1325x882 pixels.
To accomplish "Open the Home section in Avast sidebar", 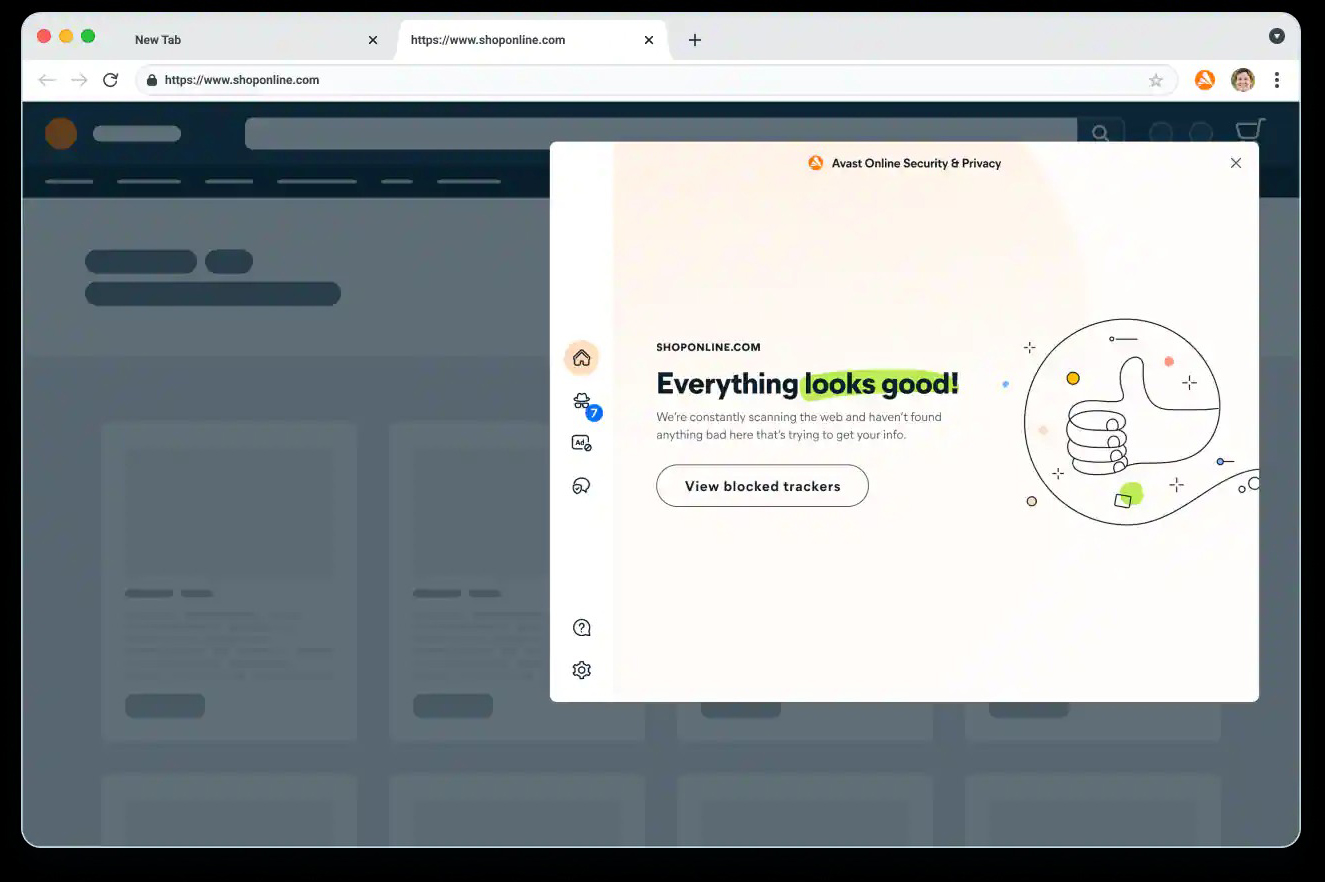I will tap(581, 358).
